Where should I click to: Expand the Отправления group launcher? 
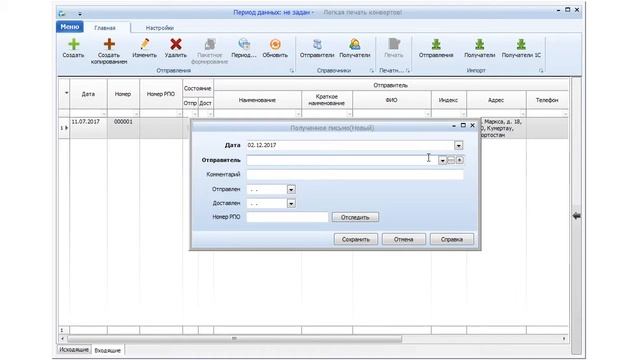(x=291, y=71)
